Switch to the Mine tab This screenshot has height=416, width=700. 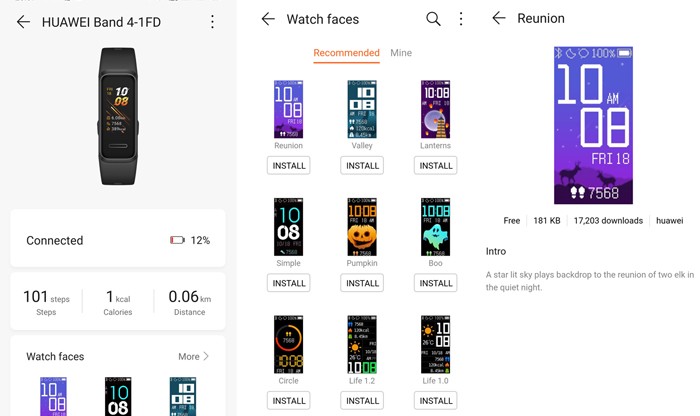coord(401,53)
